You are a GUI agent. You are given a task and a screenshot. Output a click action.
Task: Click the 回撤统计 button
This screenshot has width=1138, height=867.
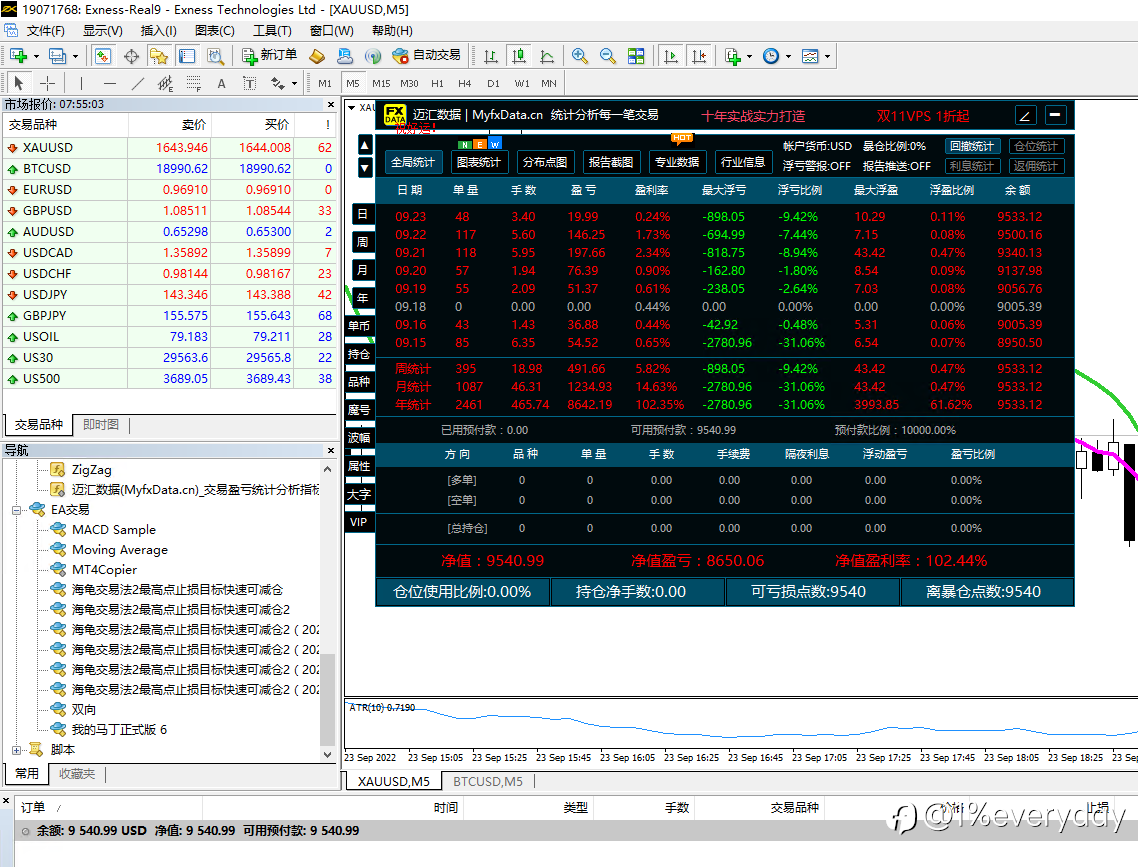coord(973,146)
